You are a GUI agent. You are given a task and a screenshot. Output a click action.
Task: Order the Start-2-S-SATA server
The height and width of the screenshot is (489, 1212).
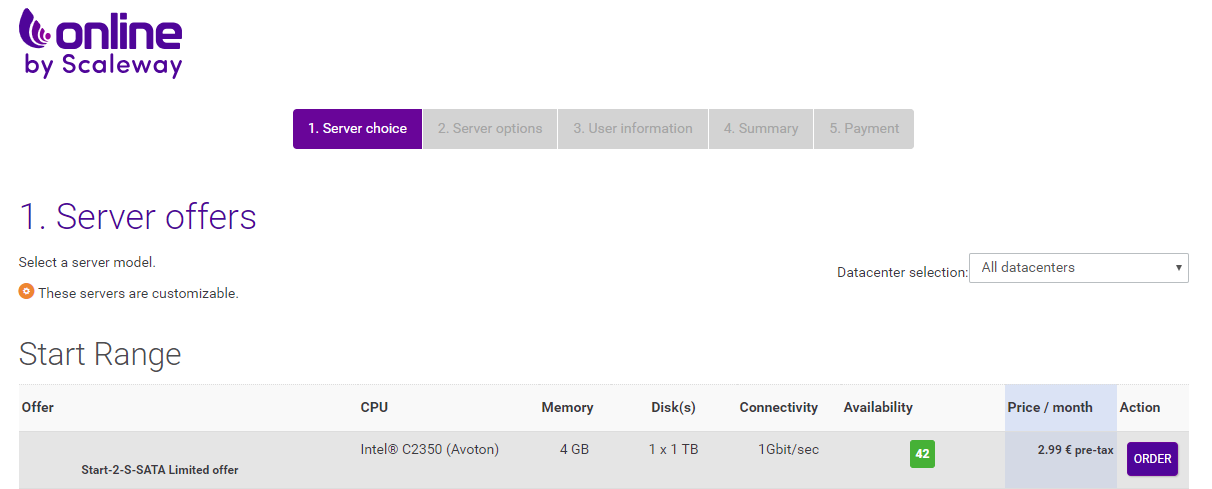(x=1152, y=459)
